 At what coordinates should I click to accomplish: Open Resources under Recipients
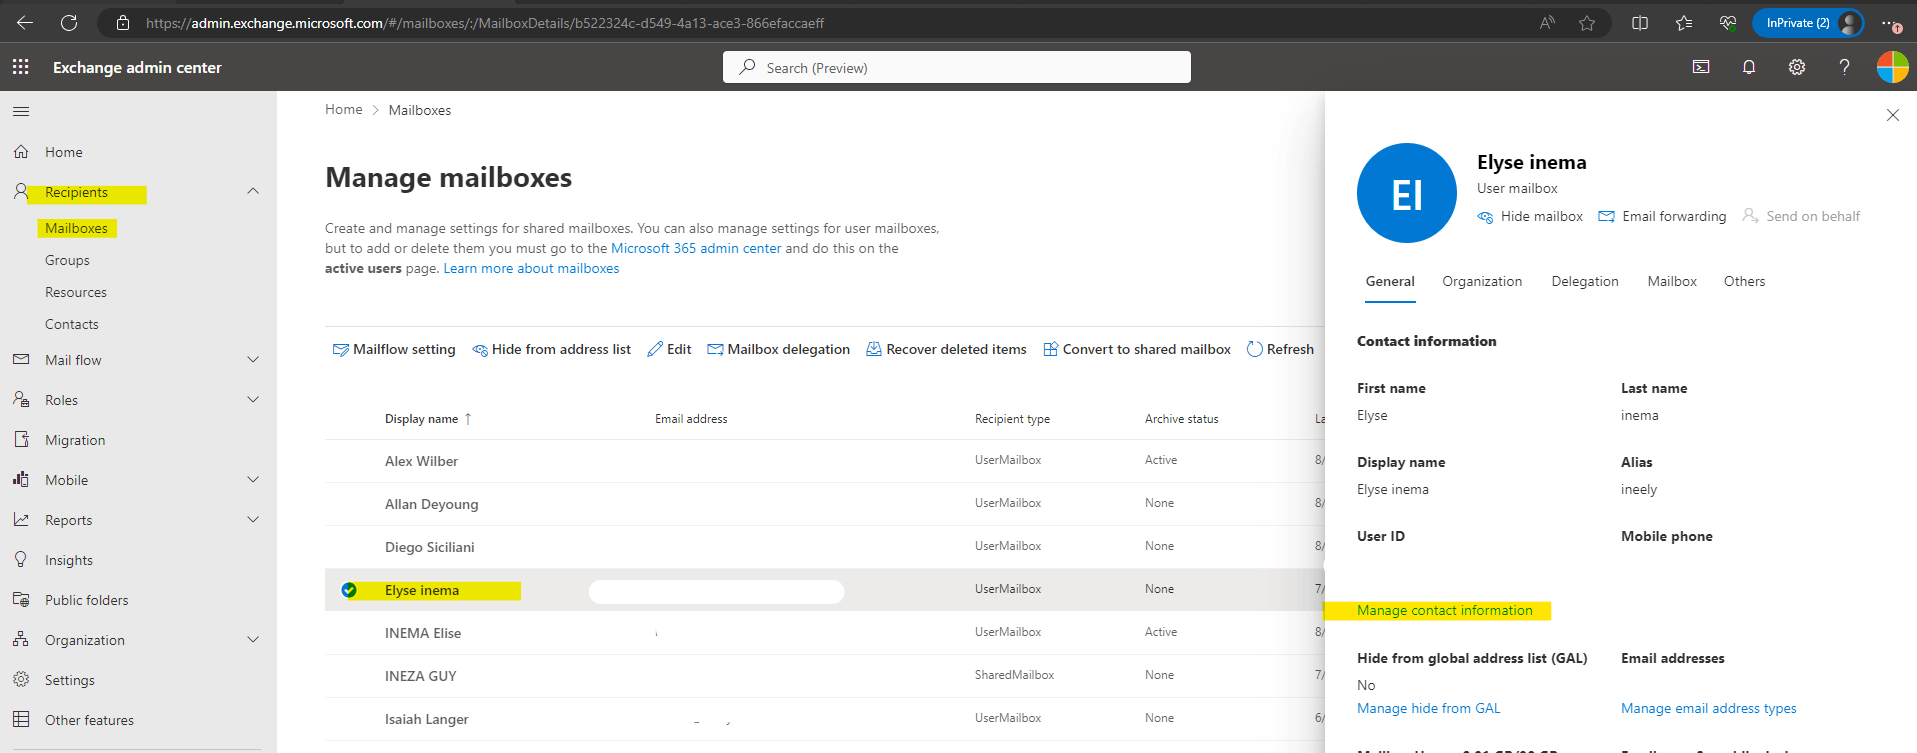coord(76,292)
